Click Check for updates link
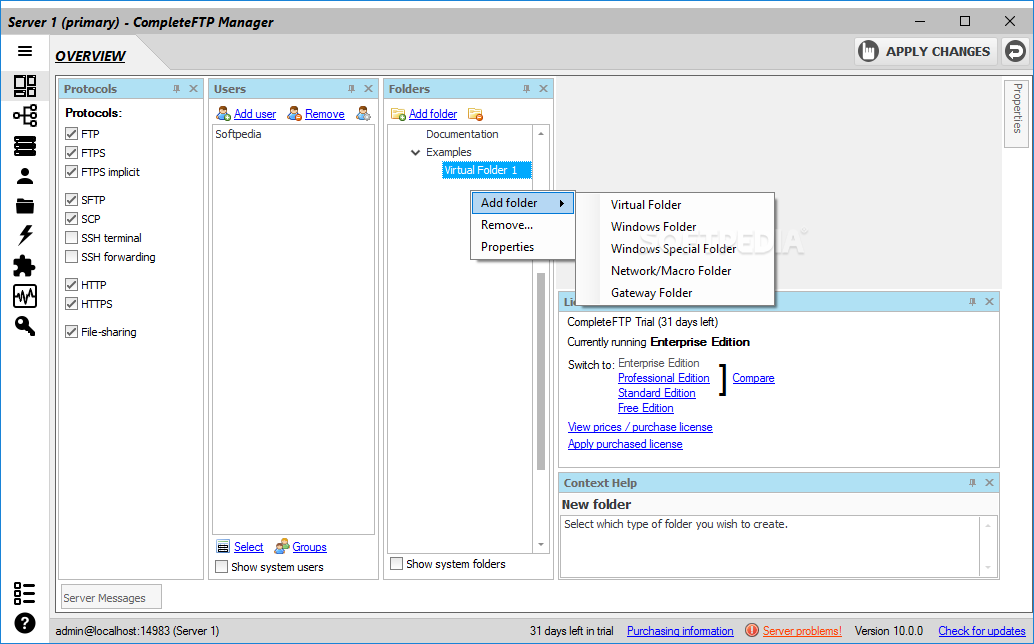 pos(982,631)
